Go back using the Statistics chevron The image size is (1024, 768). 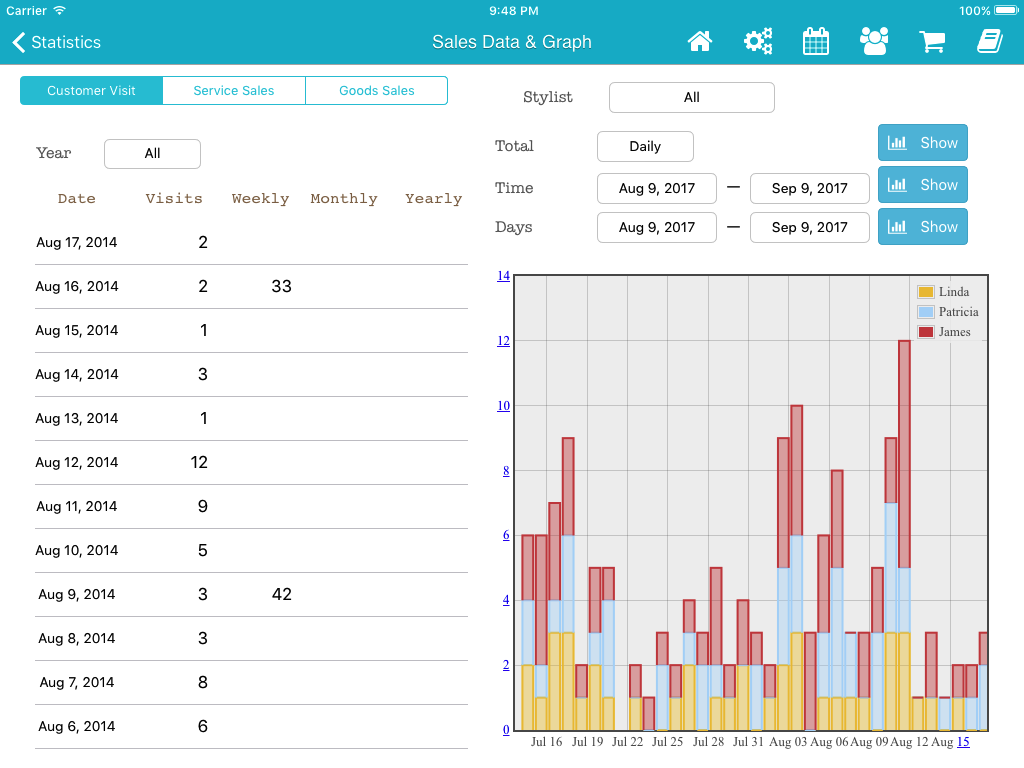click(x=57, y=42)
